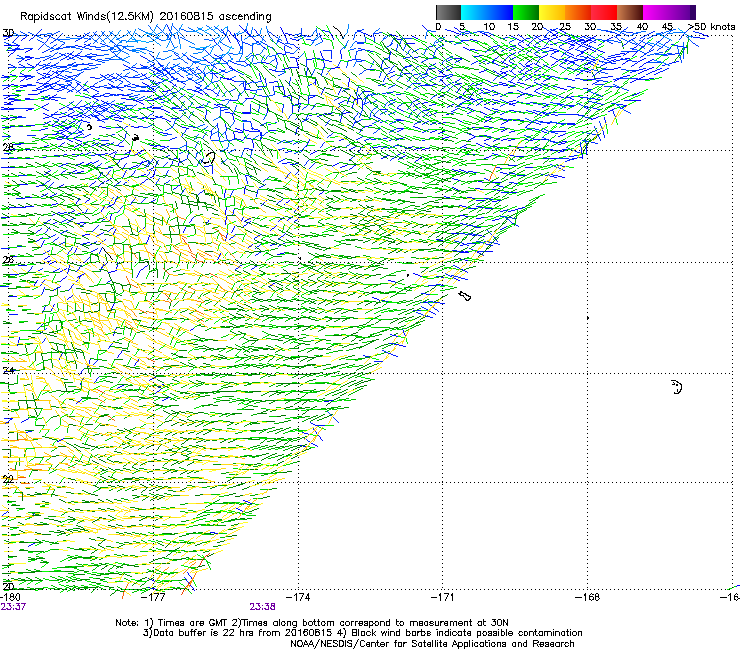Click the orange 25–30 knots legend segment
Screen dimensions: 740x650
578,12
